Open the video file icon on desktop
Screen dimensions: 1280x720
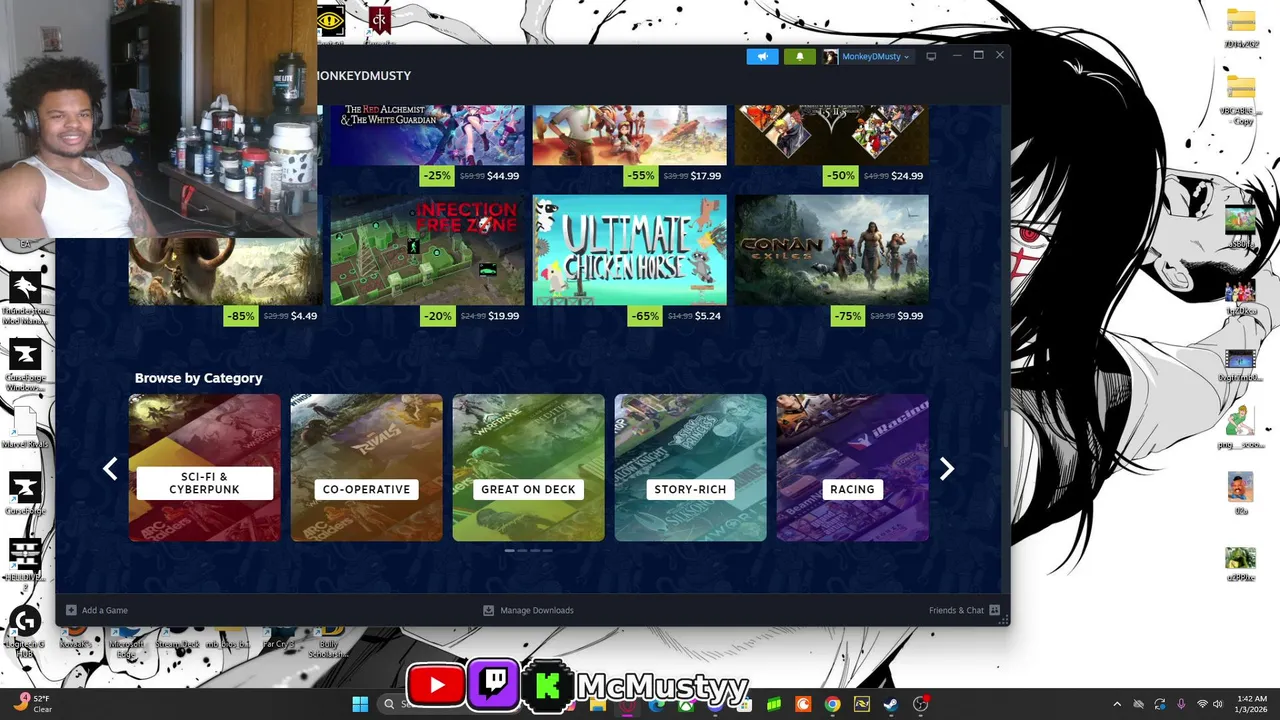point(1241,362)
